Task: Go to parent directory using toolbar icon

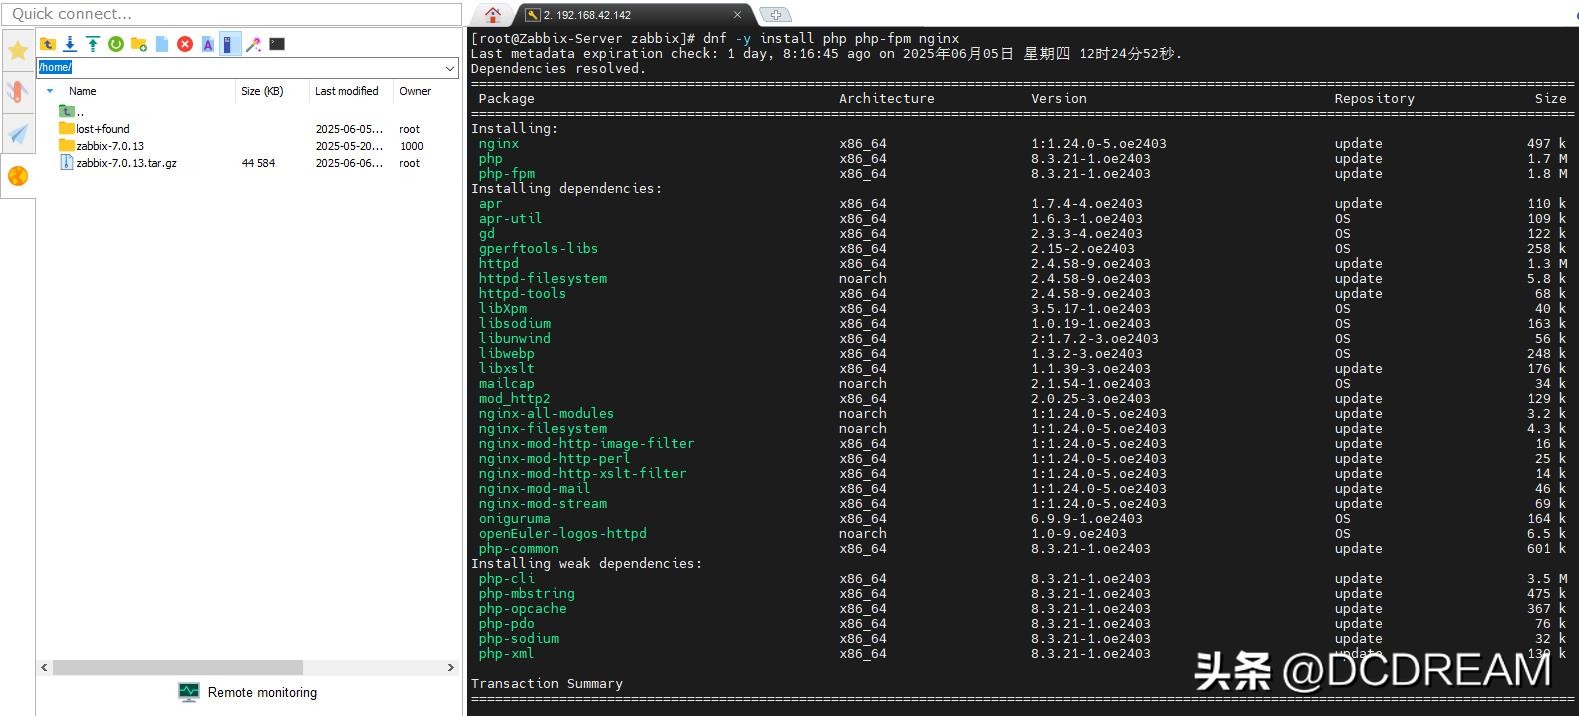Action: point(47,44)
